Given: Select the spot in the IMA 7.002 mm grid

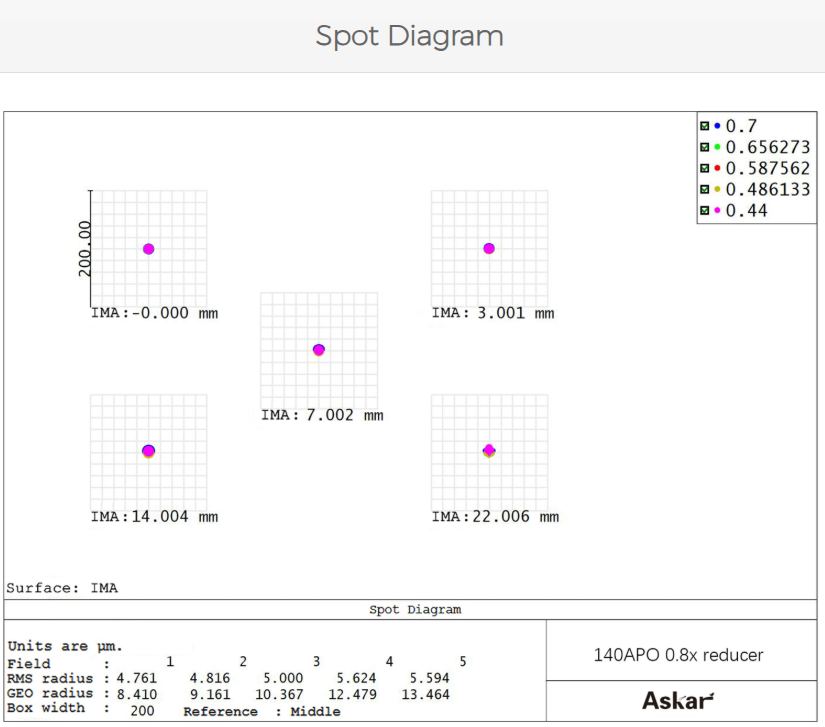Looking at the screenshot, I should coord(318,350).
